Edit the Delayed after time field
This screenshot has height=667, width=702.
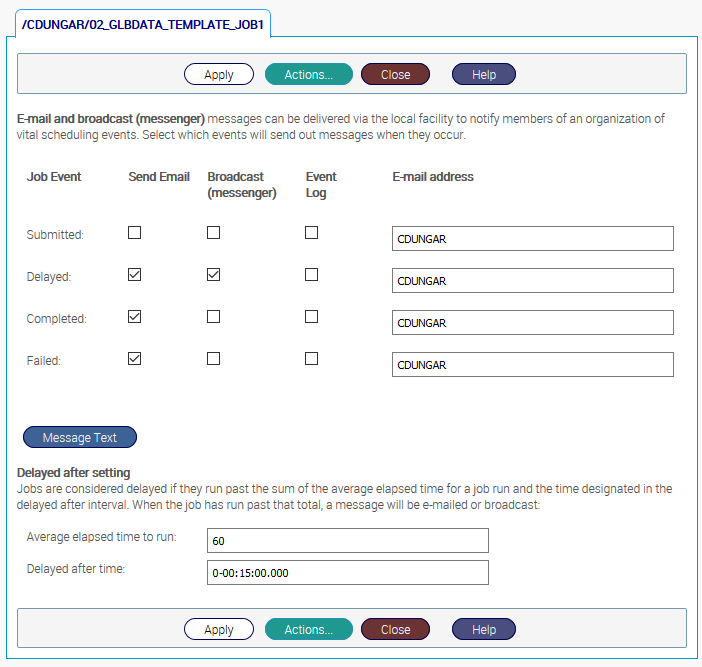(x=347, y=573)
